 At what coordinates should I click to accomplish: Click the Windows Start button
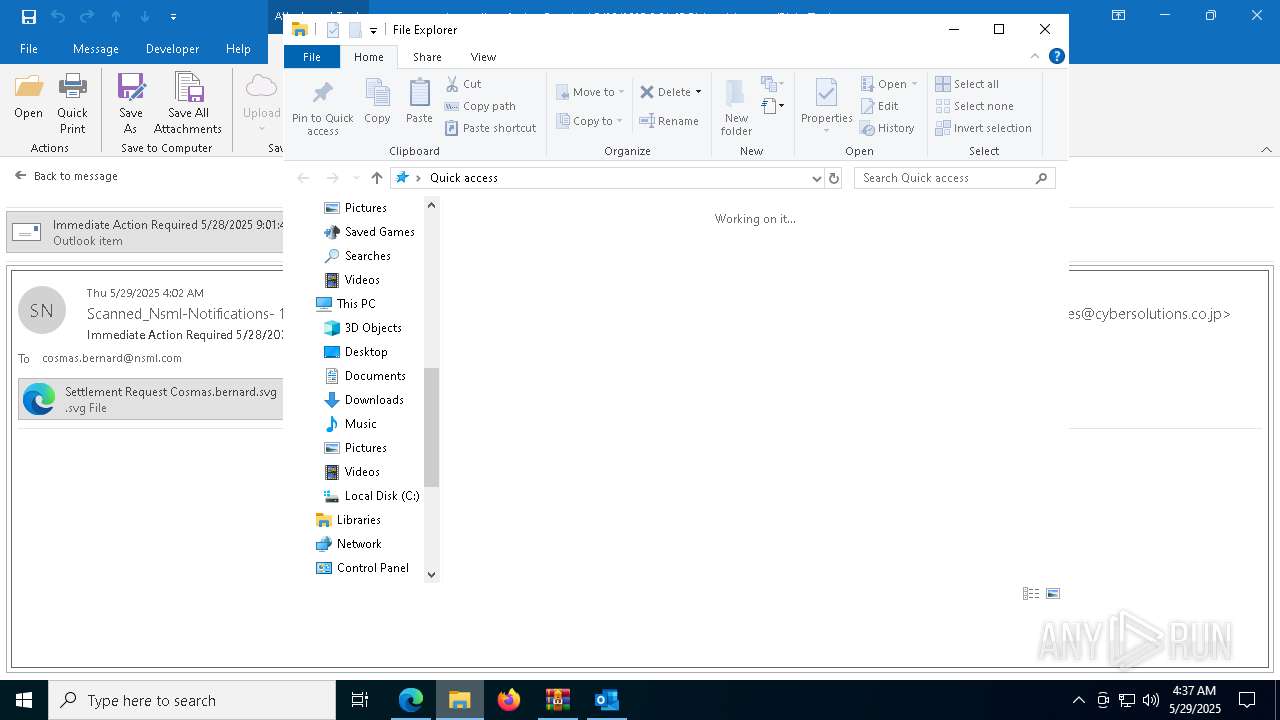tap(24, 700)
